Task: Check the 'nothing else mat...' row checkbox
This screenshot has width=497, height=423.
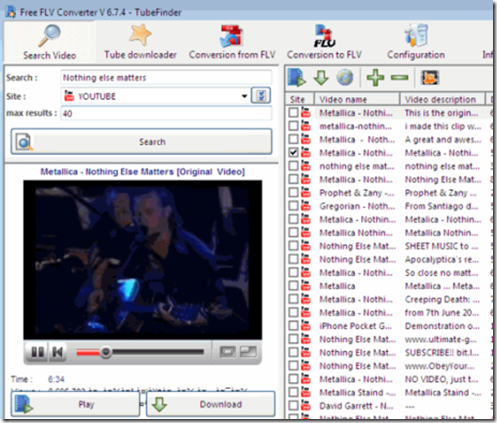Action: click(x=293, y=166)
